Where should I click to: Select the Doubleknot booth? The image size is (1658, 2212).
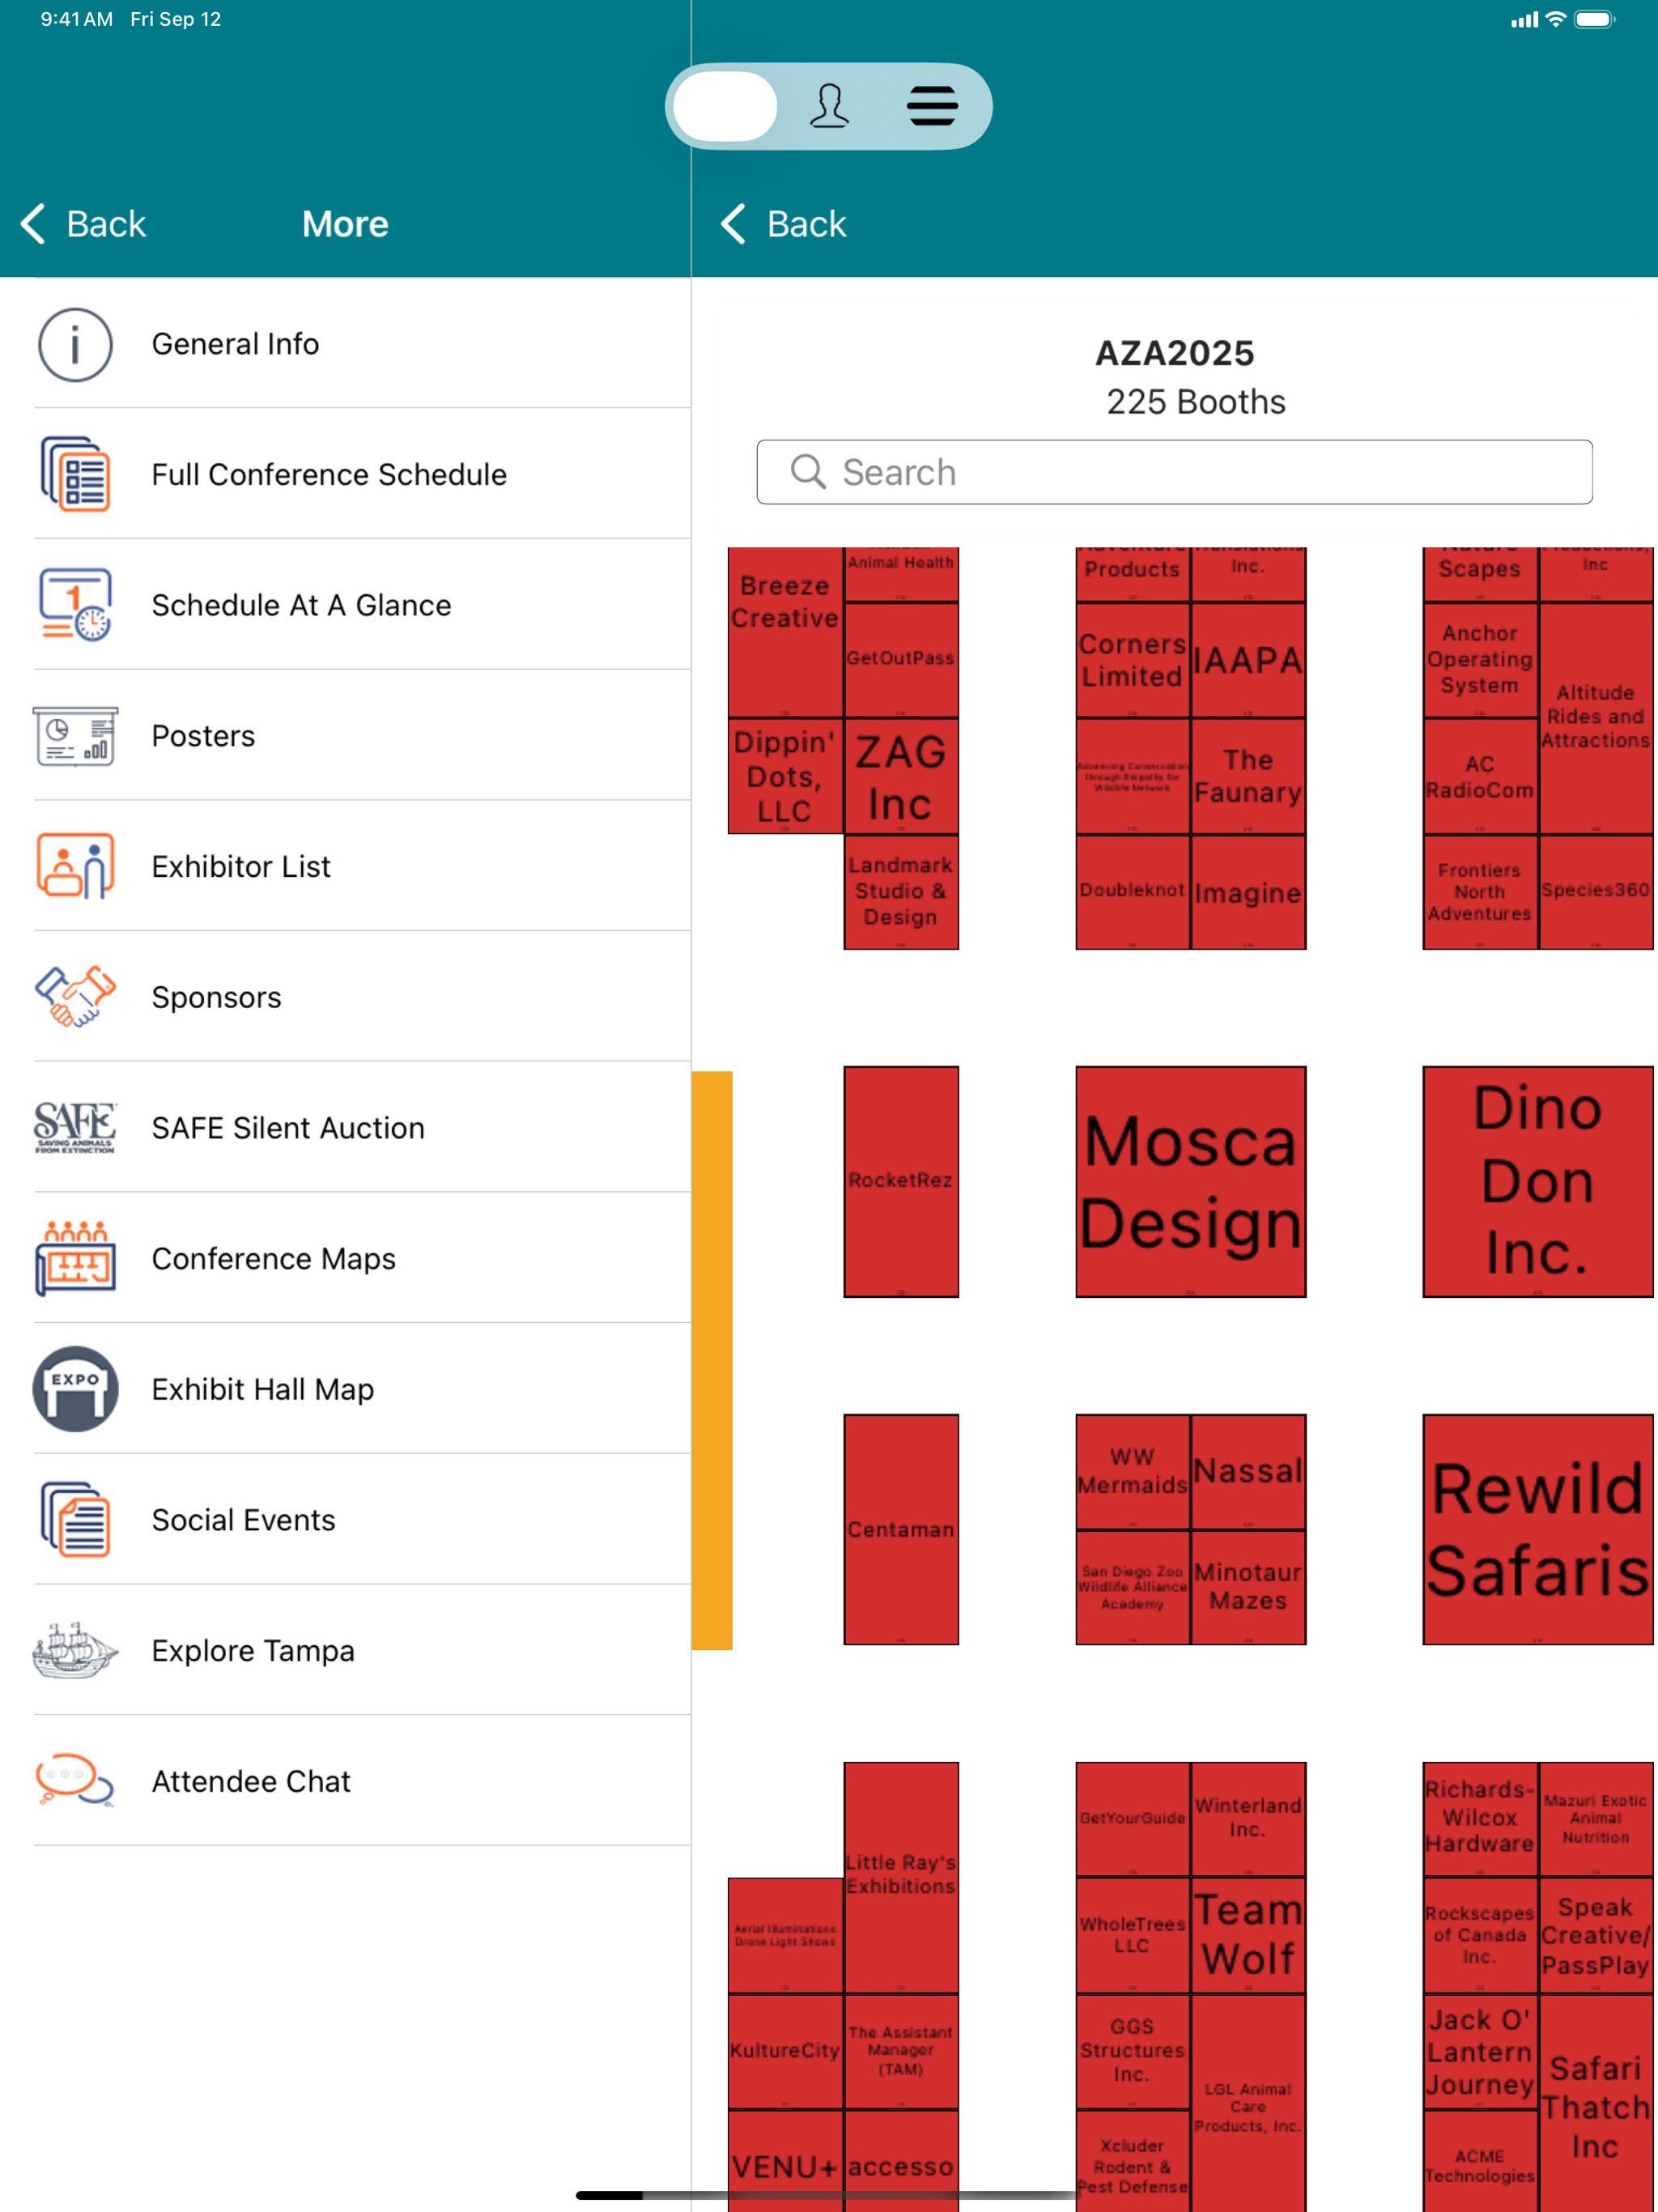1132,892
